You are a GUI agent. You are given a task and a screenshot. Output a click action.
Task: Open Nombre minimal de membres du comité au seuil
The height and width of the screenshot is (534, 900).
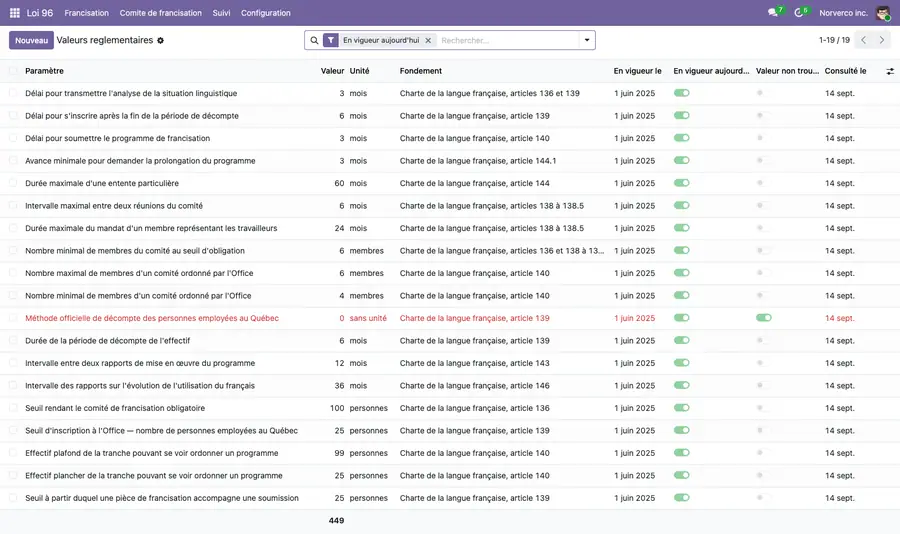[x=135, y=251]
